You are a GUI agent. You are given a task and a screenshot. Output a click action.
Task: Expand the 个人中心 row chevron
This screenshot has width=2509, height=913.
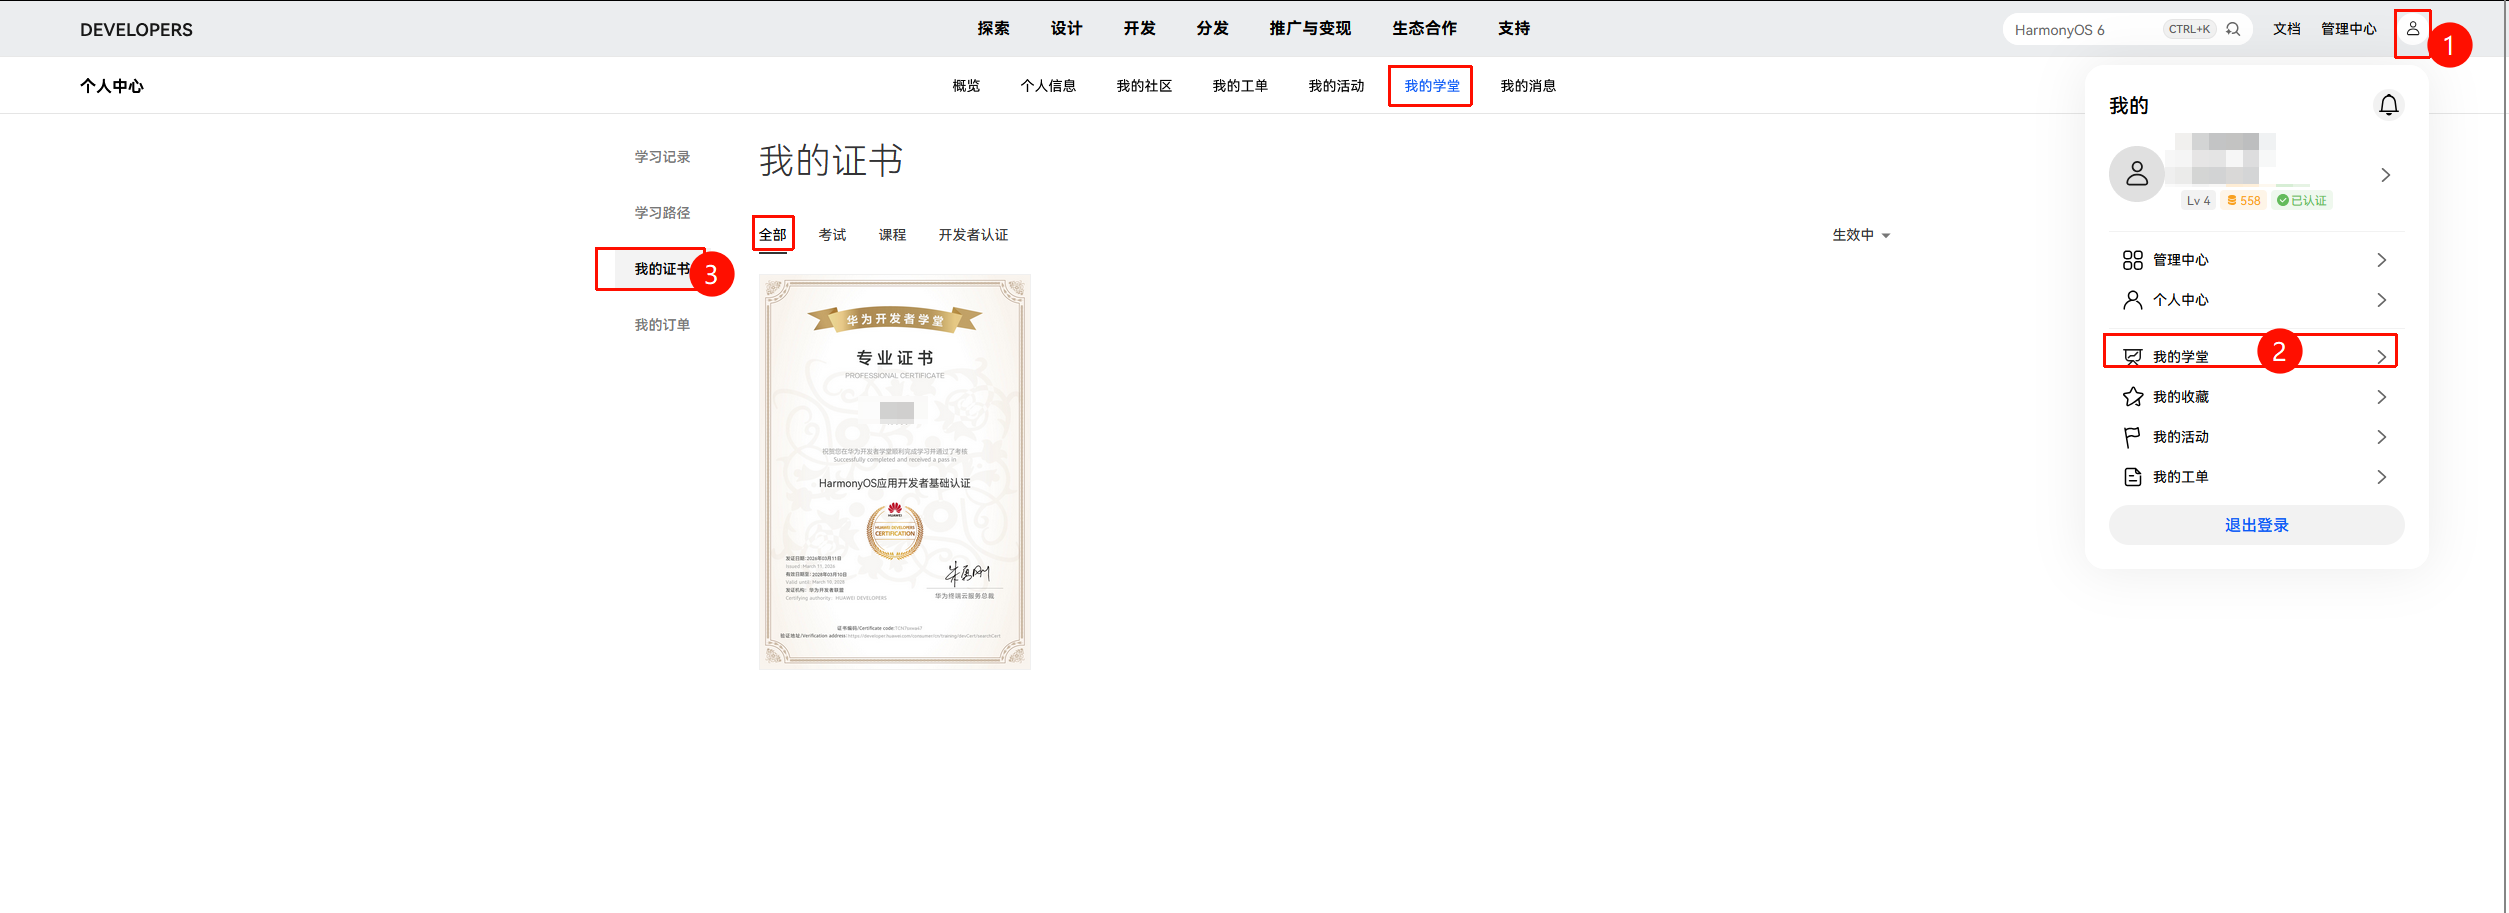point(2381,300)
